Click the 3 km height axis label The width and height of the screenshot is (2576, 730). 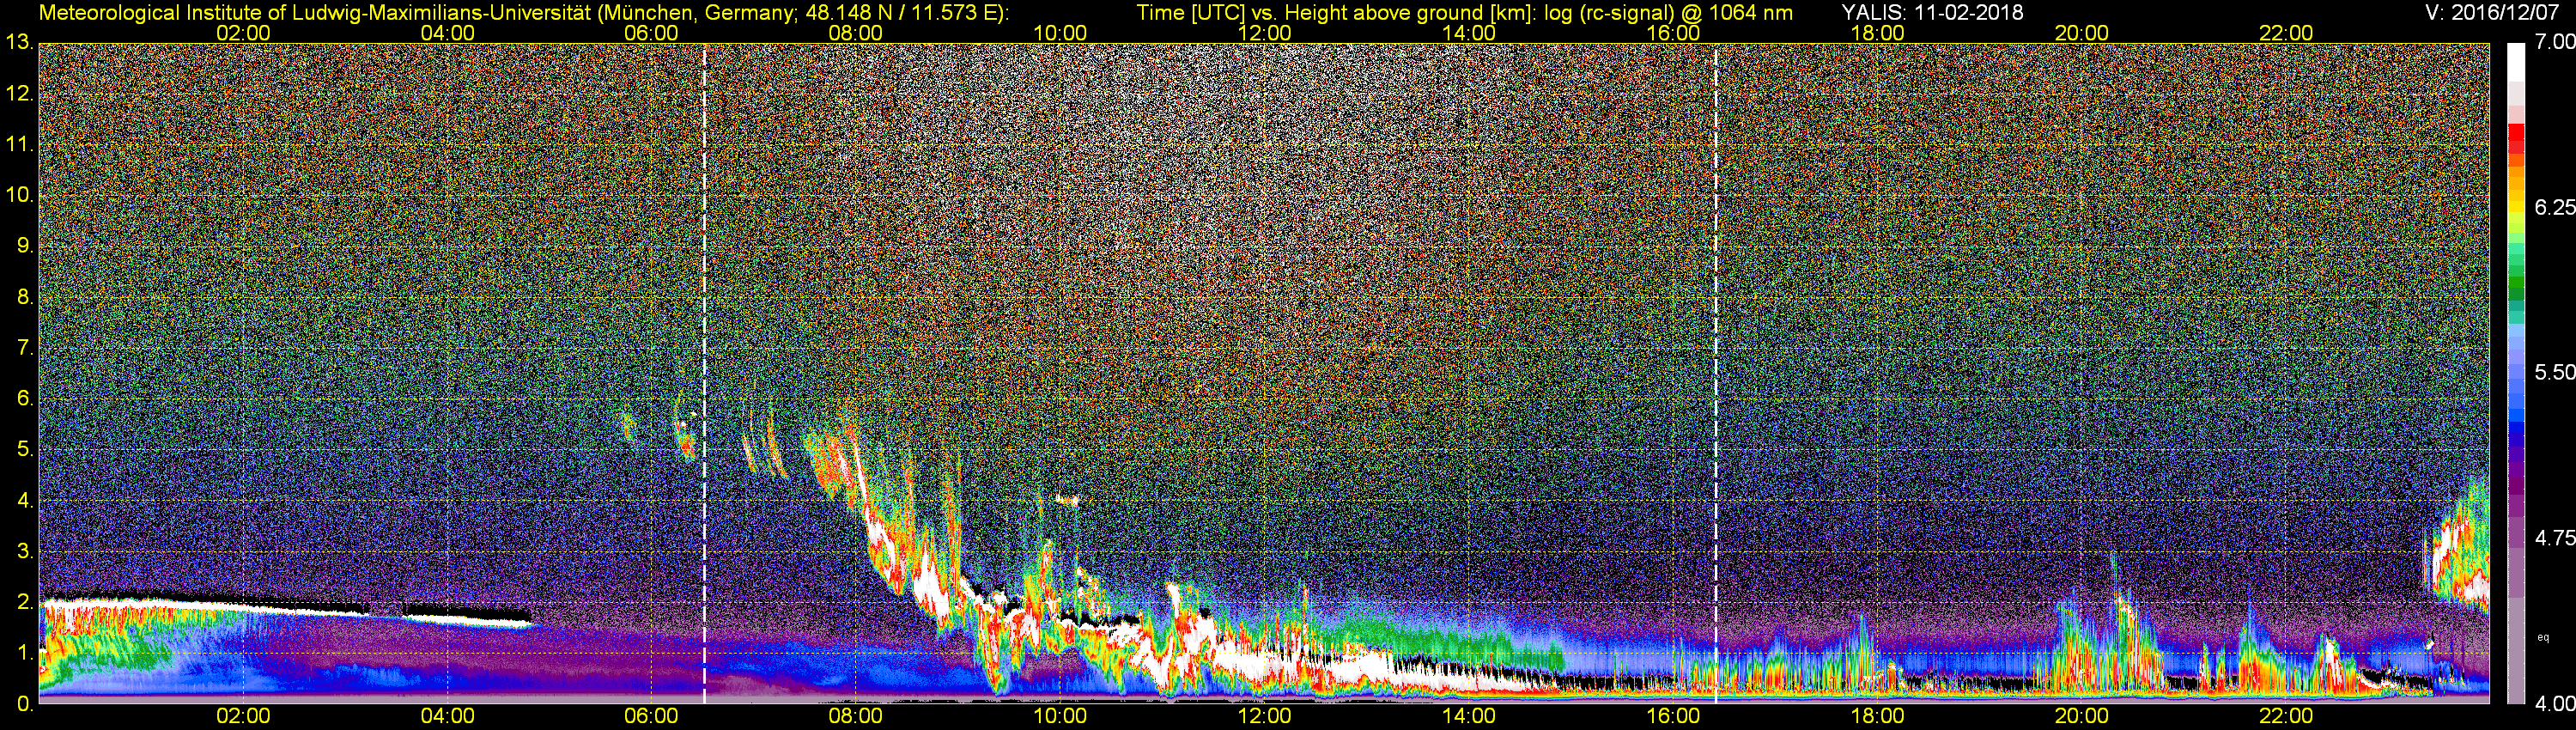(x=24, y=552)
